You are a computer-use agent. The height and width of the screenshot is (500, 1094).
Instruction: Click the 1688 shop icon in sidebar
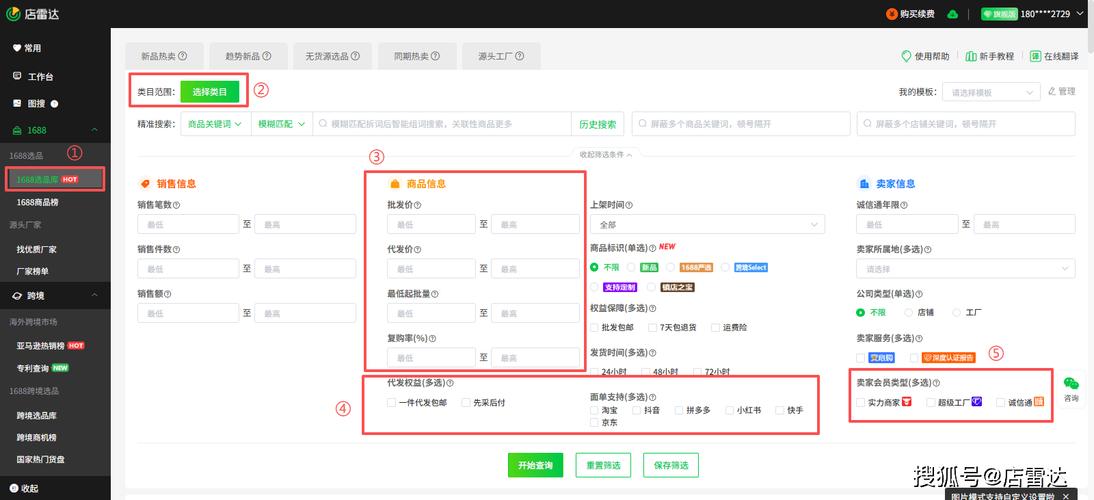click(x=17, y=130)
